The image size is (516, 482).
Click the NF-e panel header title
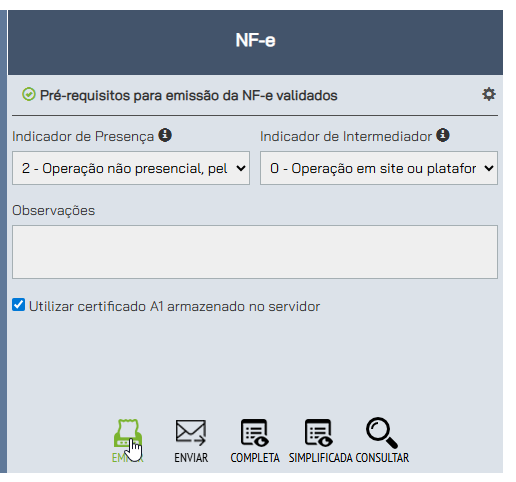click(x=255, y=40)
